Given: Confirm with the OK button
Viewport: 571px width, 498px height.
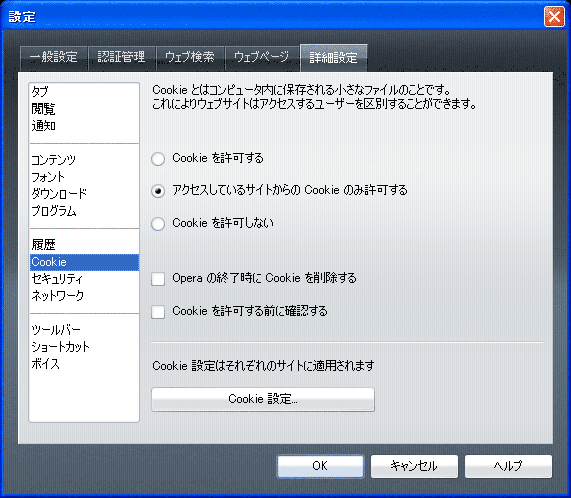Looking at the screenshot, I should tap(320, 466).
